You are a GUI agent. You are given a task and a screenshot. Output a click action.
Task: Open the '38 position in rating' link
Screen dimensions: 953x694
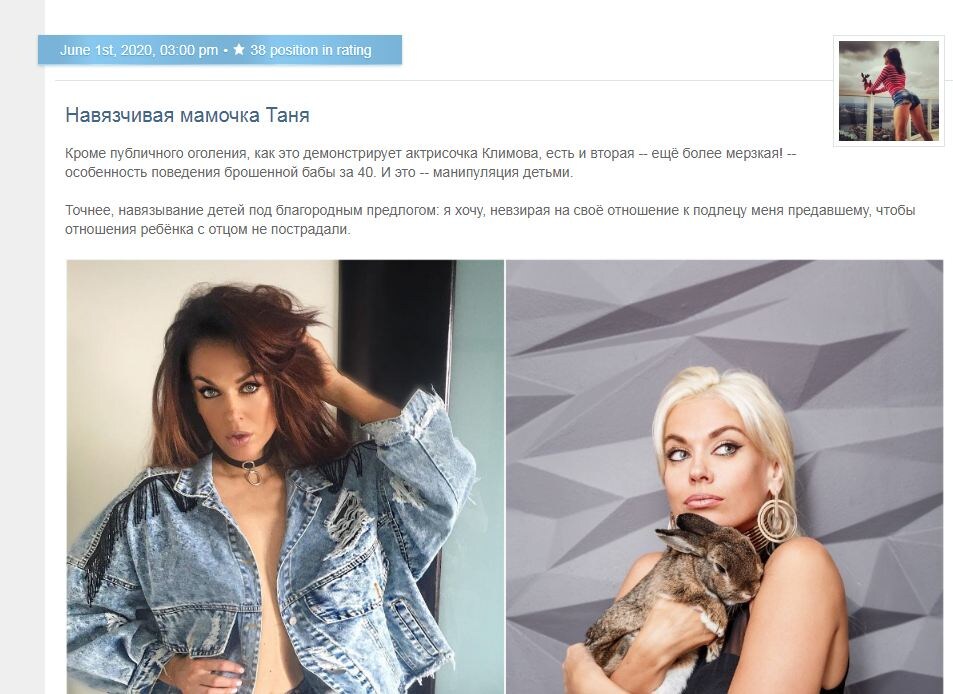tap(311, 50)
